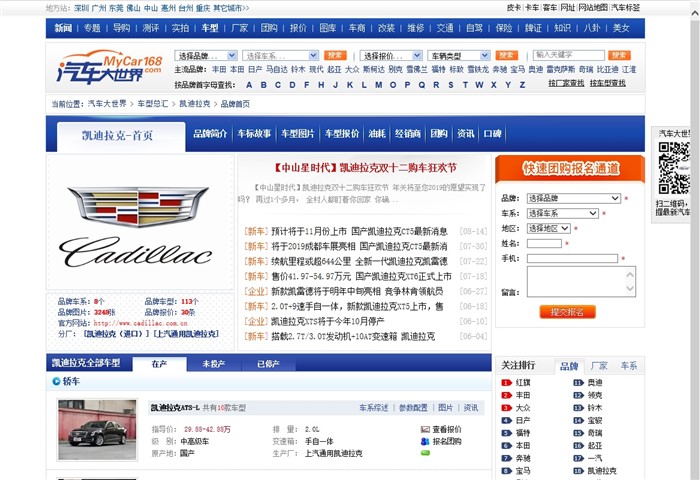Switch ranking to 厂家 tab
The height and width of the screenshot is (480, 700).
point(599,366)
